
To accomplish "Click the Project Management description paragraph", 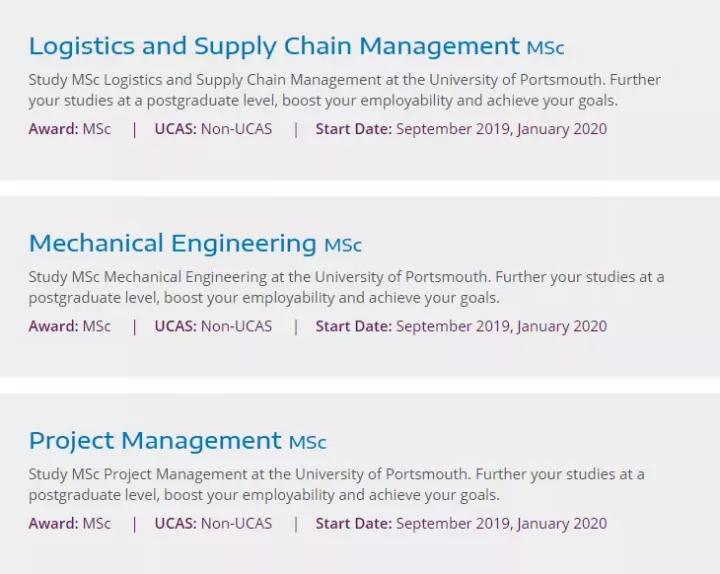I will coord(336,484).
